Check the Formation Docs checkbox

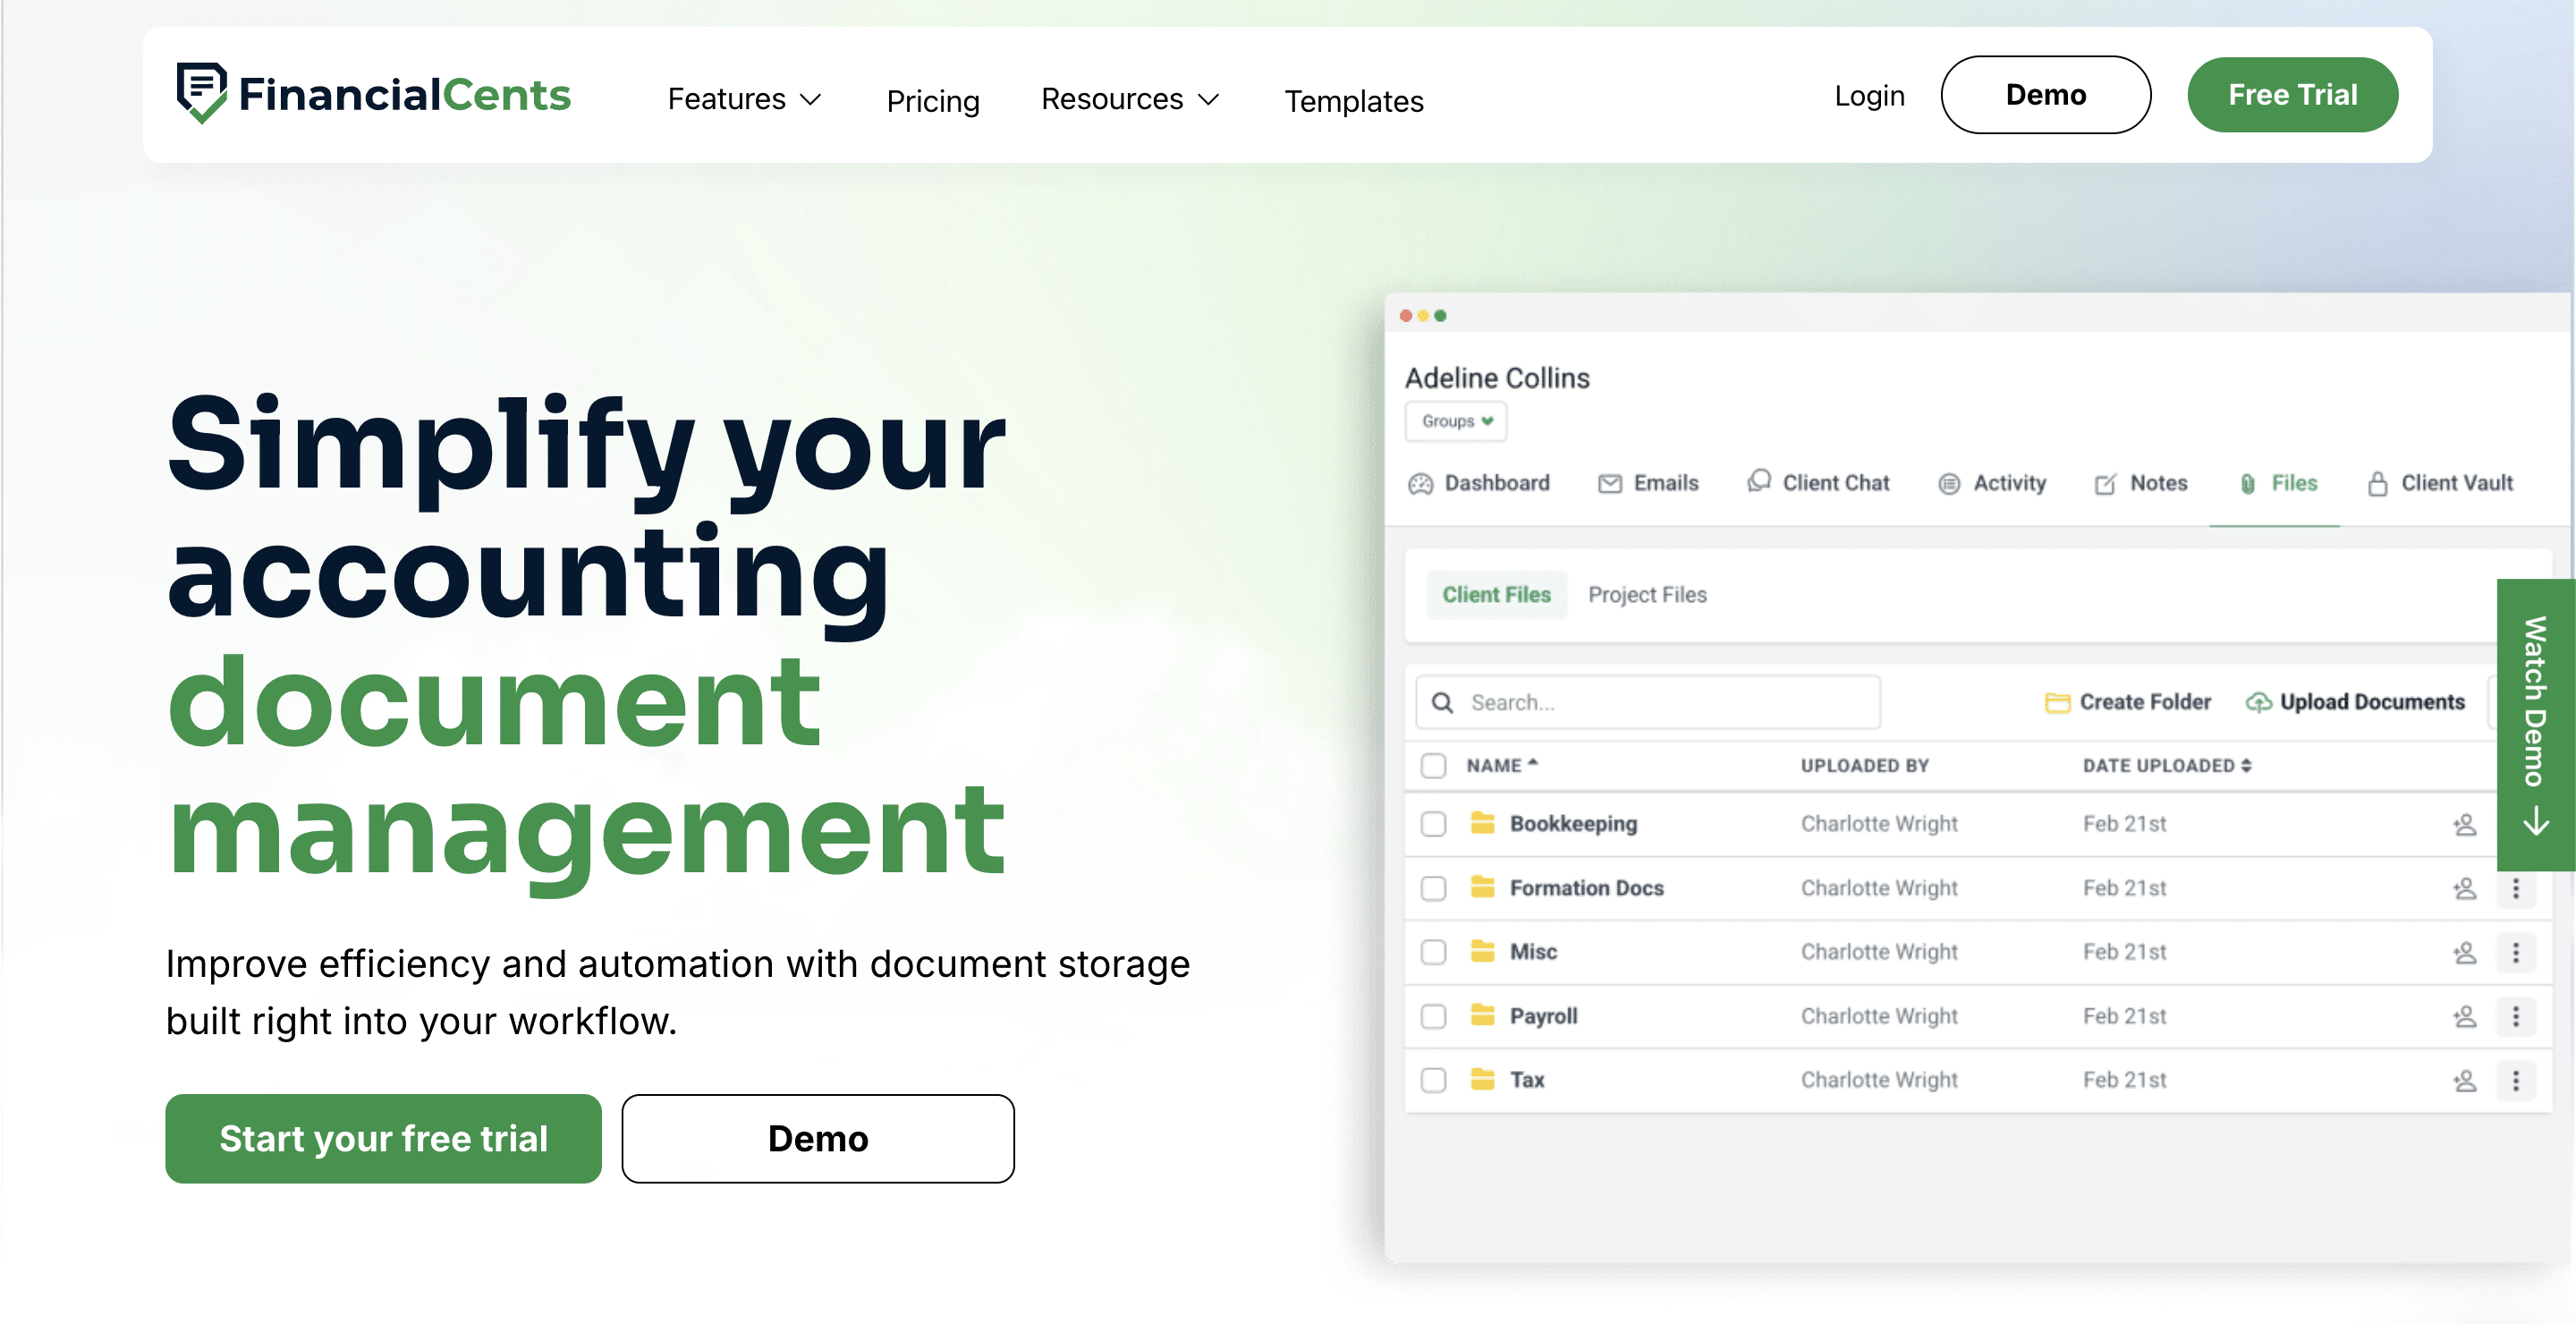click(x=1433, y=888)
